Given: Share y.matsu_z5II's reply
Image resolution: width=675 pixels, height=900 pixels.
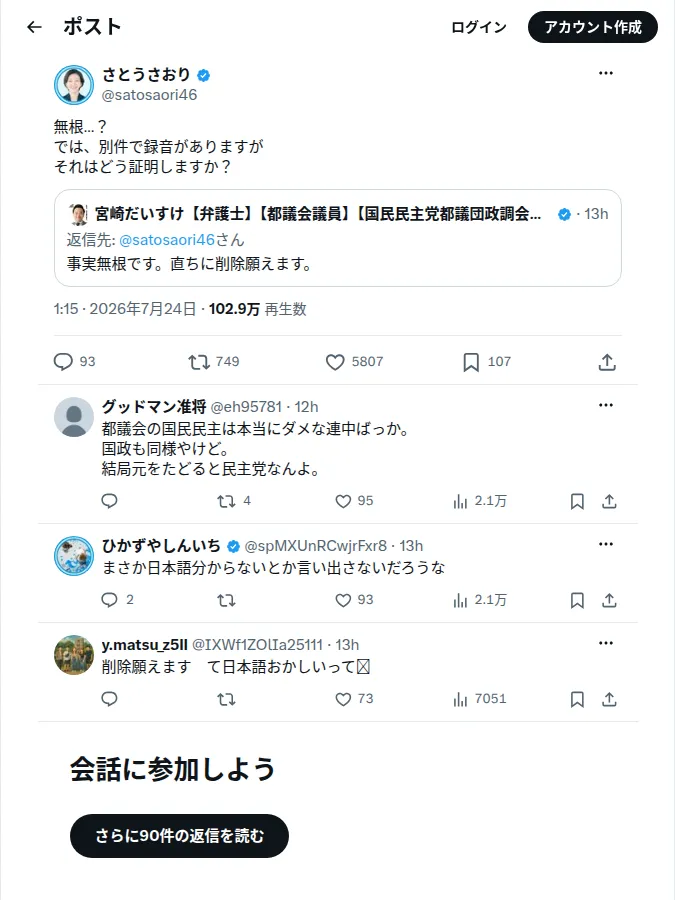Looking at the screenshot, I should click(x=609, y=699).
